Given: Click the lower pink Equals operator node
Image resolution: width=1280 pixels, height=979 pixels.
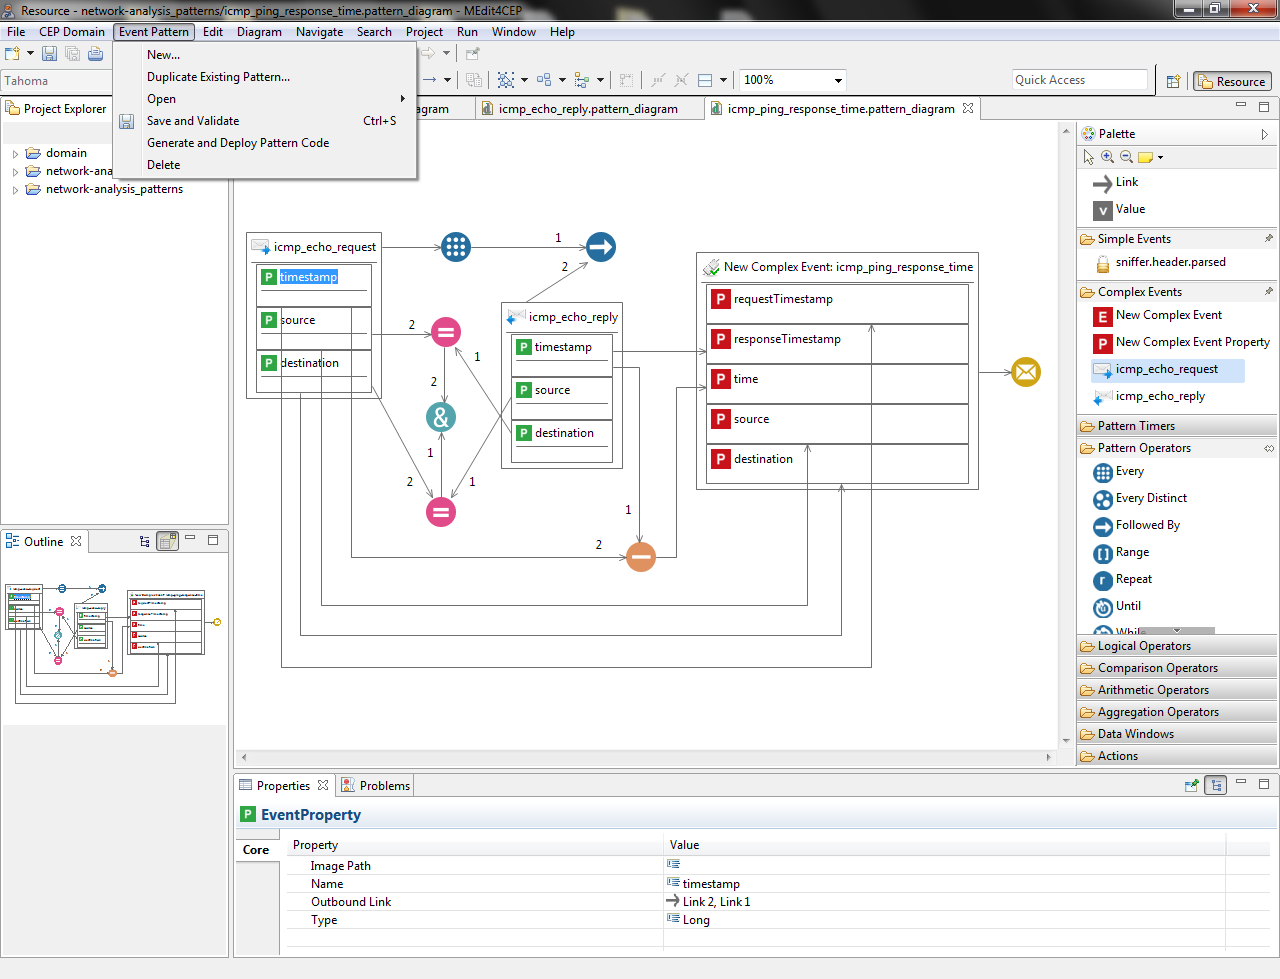Looking at the screenshot, I should point(441,512).
